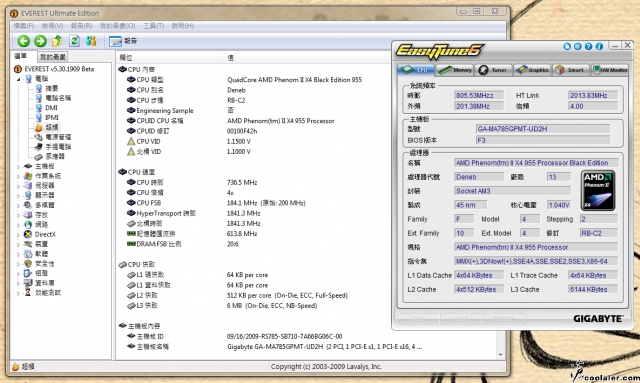
Task: Click the two-people icon in EVEREST toolbar
Action: (91, 41)
